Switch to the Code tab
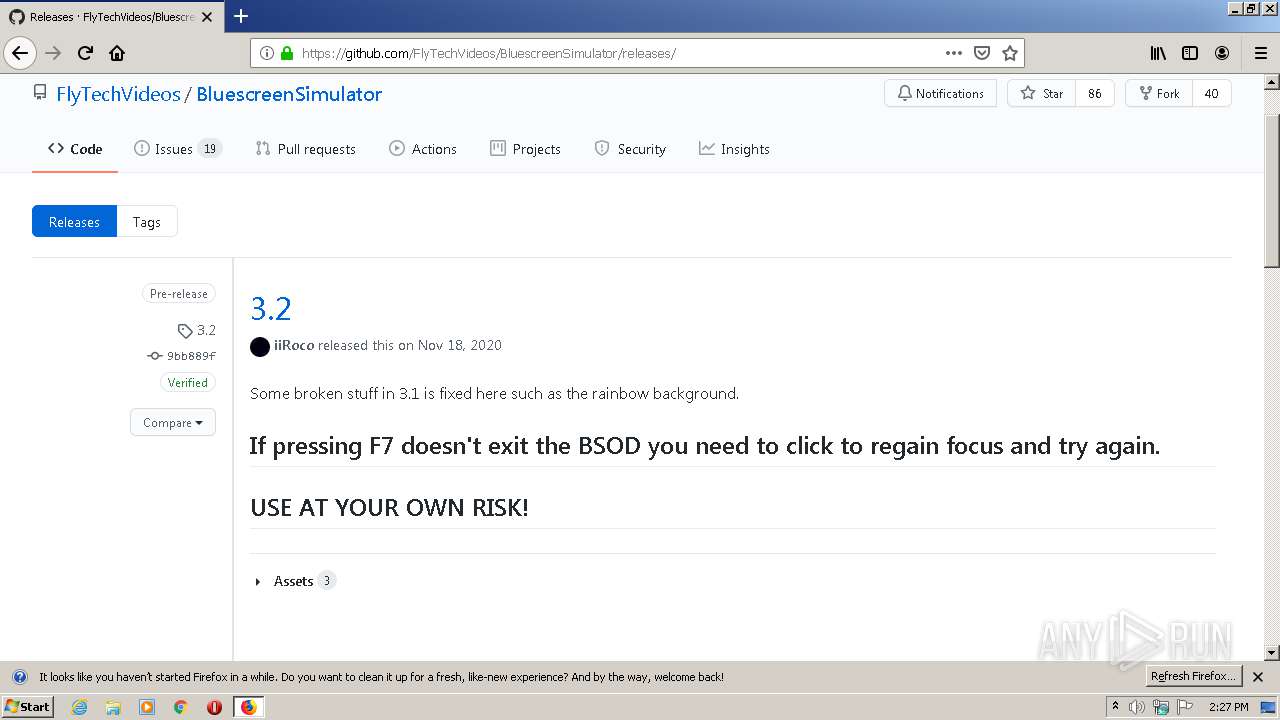Image resolution: width=1280 pixels, height=720 pixels. pos(75,149)
